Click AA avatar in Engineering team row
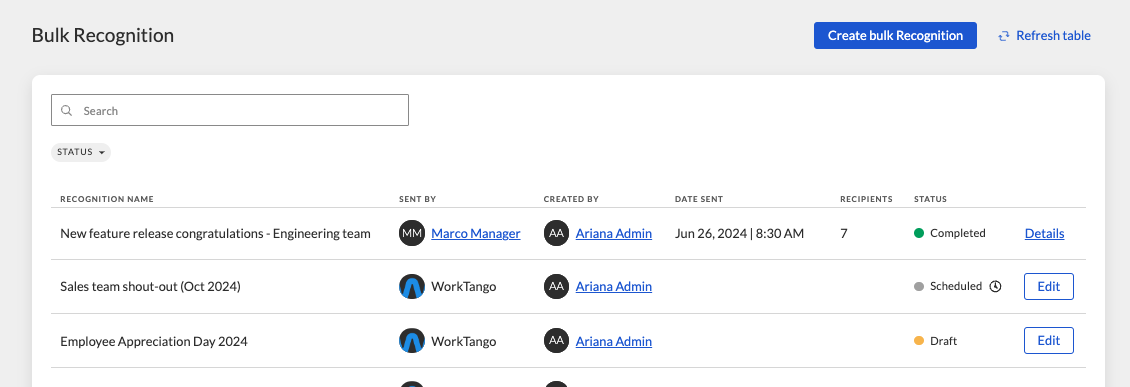The width and height of the screenshot is (1130, 387). 556,233
